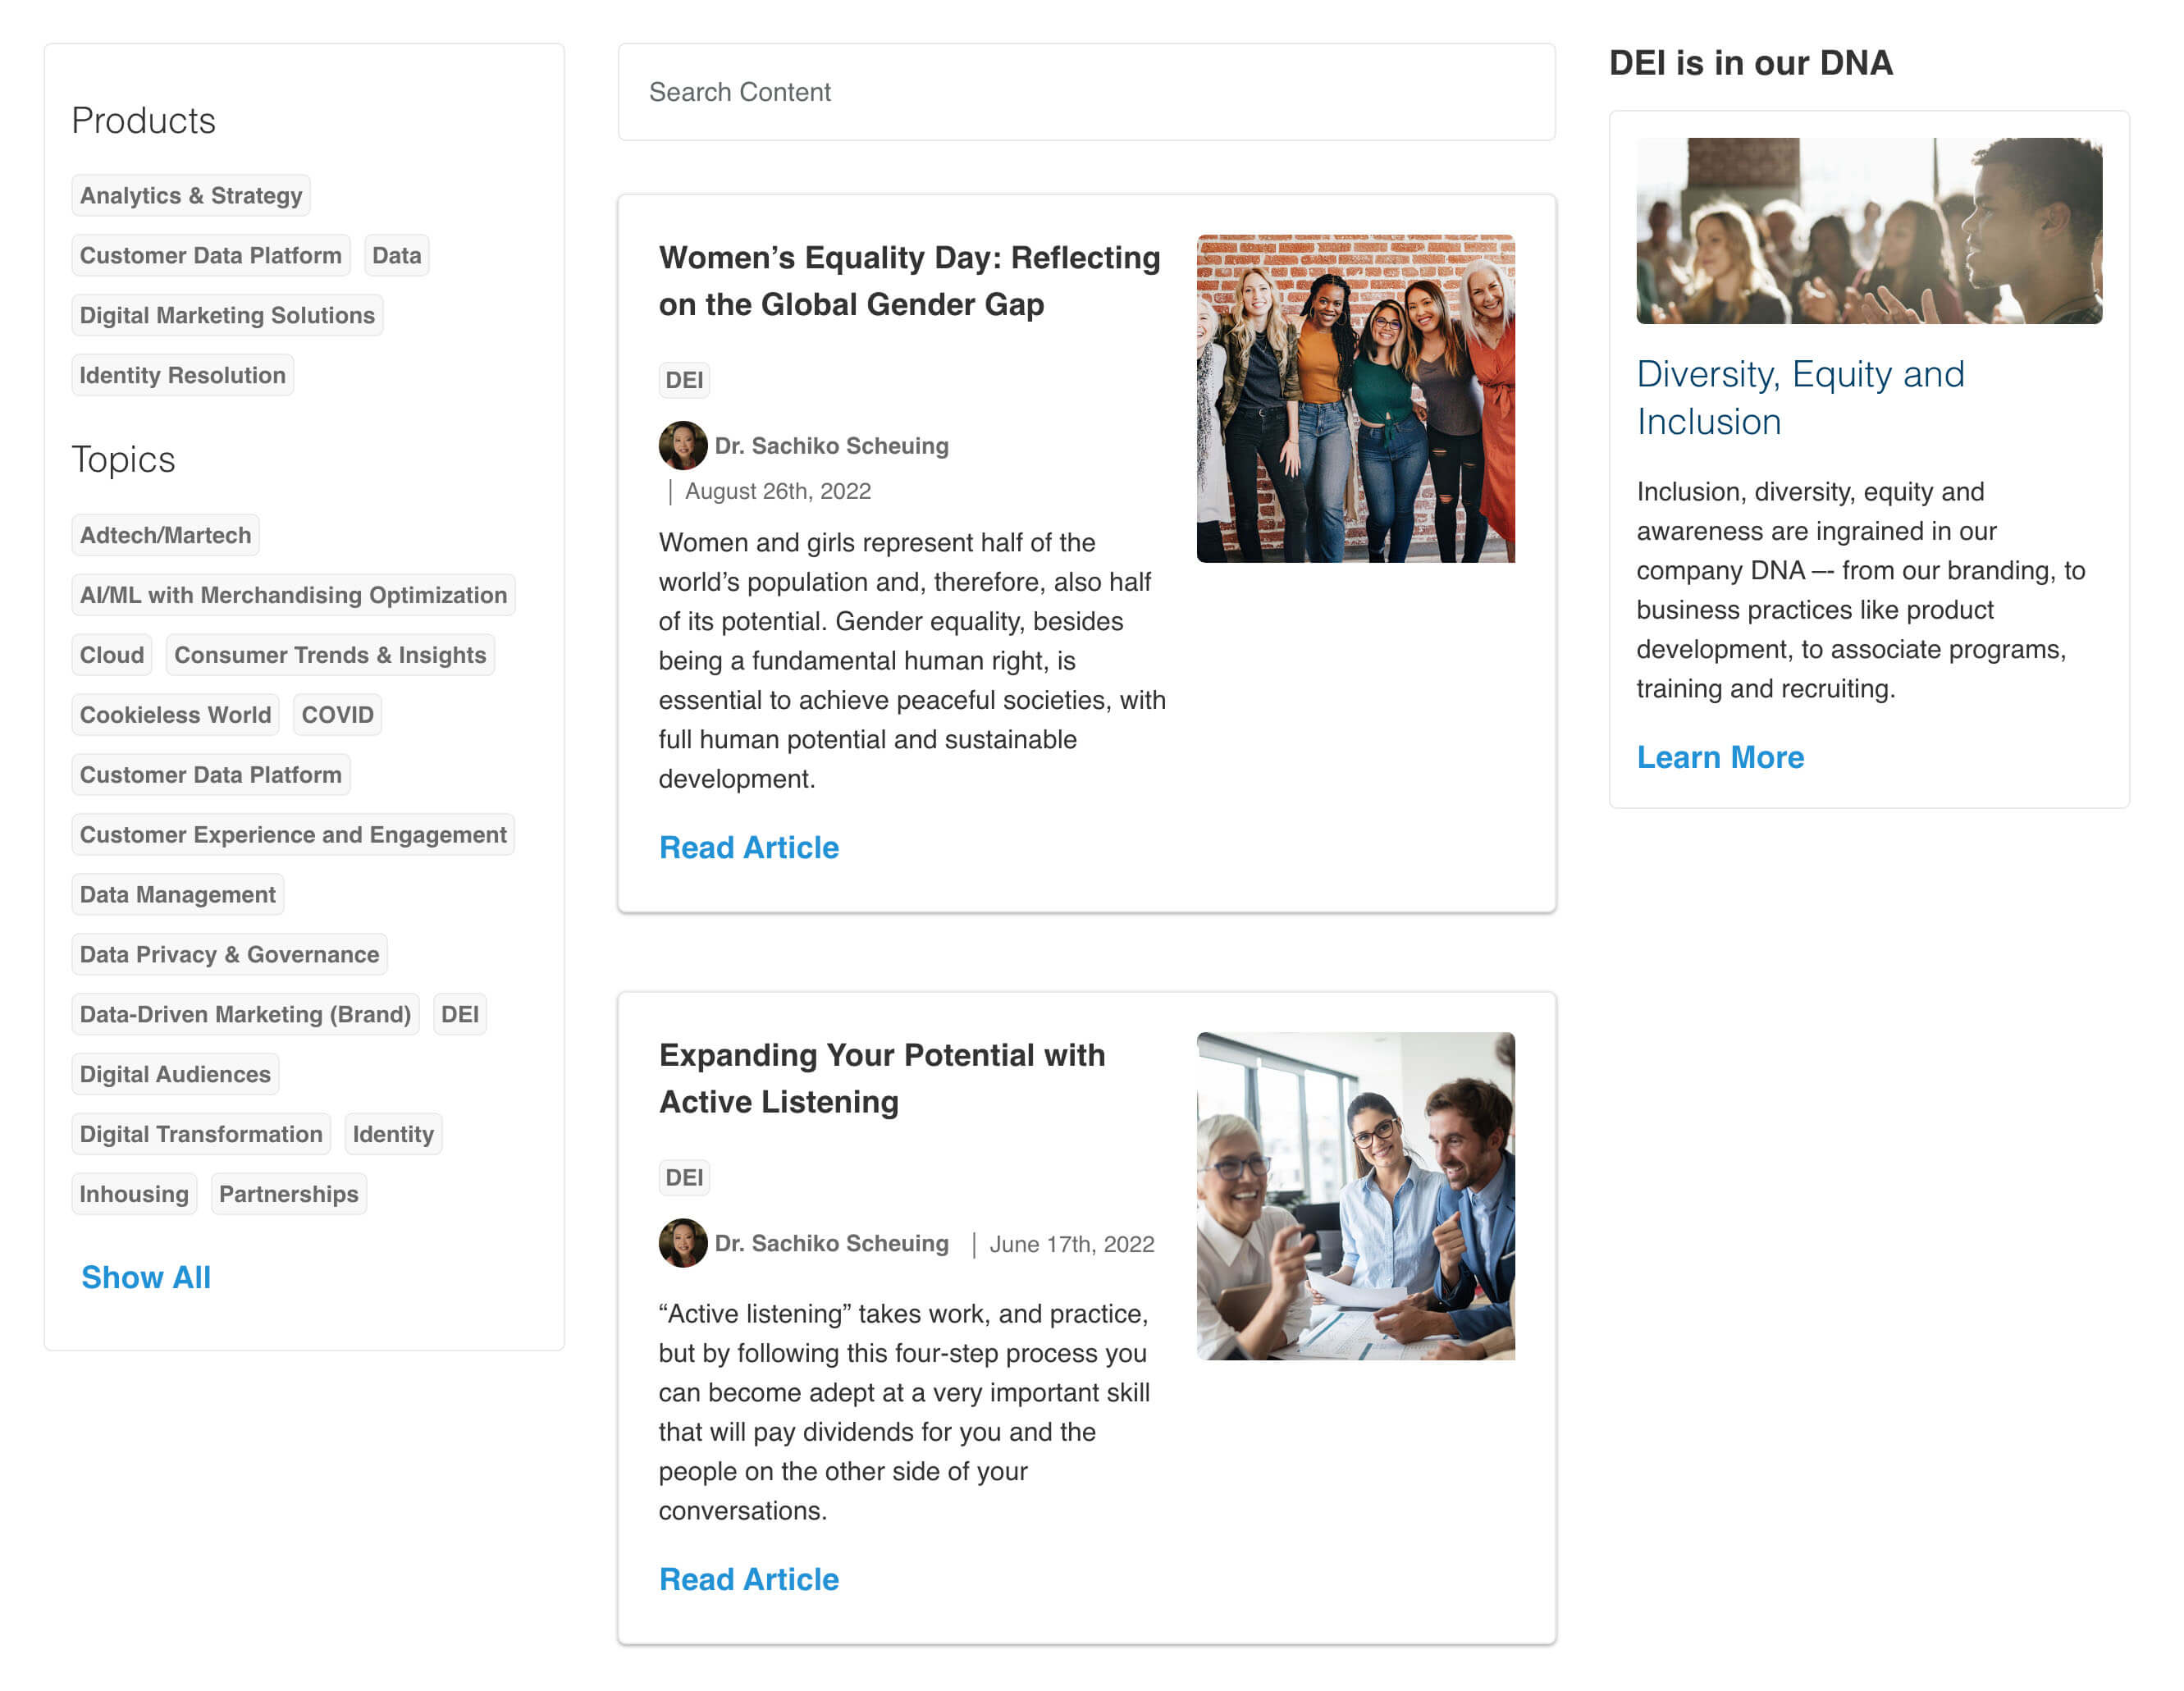The image size is (2184, 1691).
Task: Open author avatar on Active Listening card
Action: coord(683,1245)
